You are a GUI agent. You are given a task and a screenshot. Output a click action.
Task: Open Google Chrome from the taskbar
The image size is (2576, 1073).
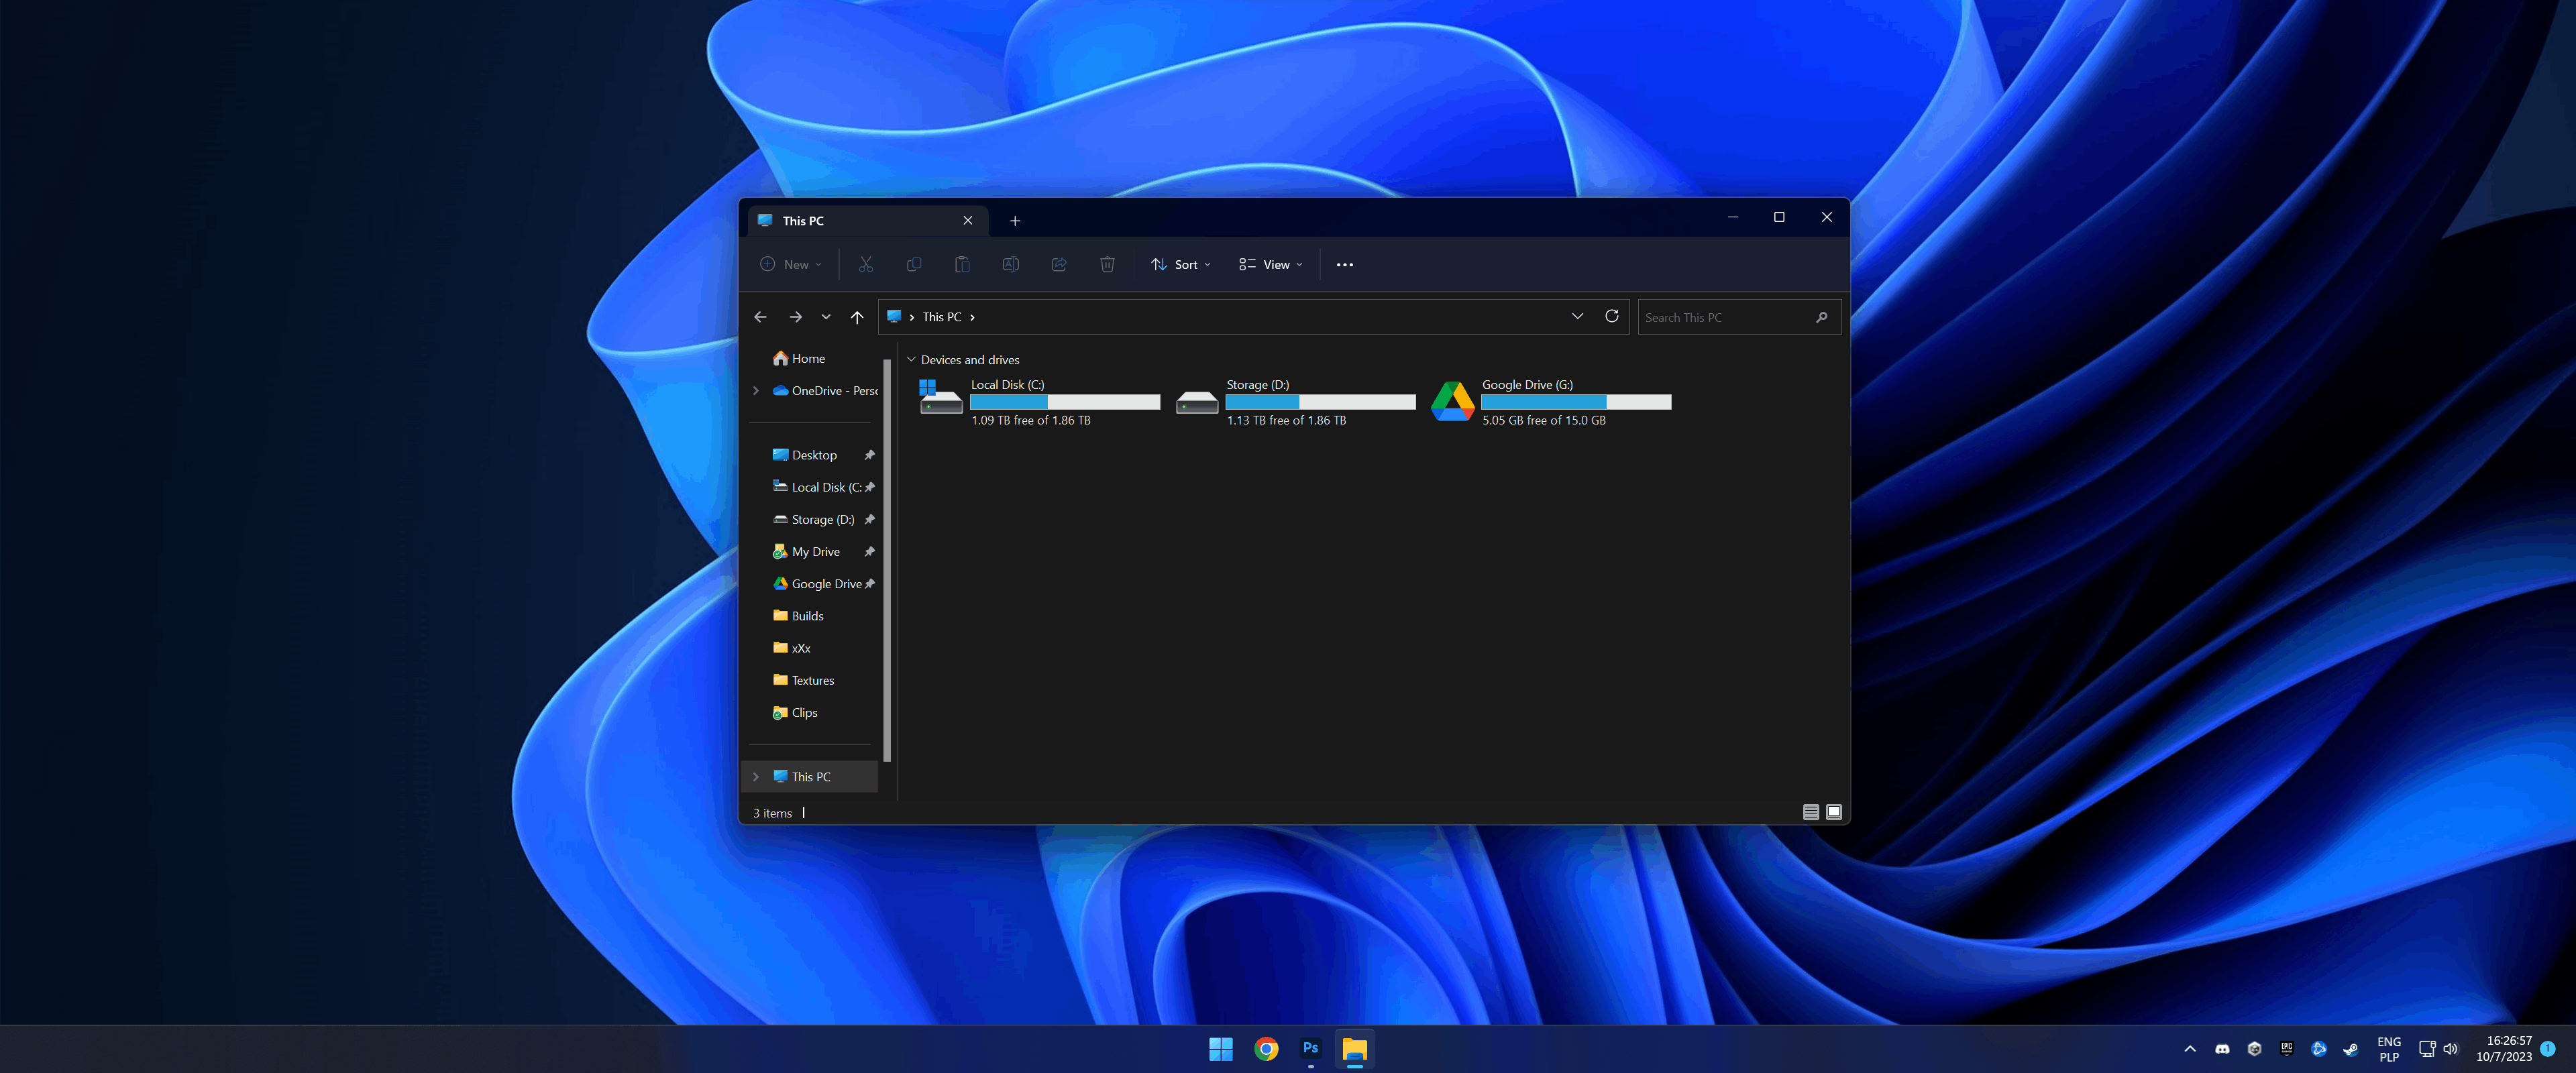click(x=1266, y=1048)
